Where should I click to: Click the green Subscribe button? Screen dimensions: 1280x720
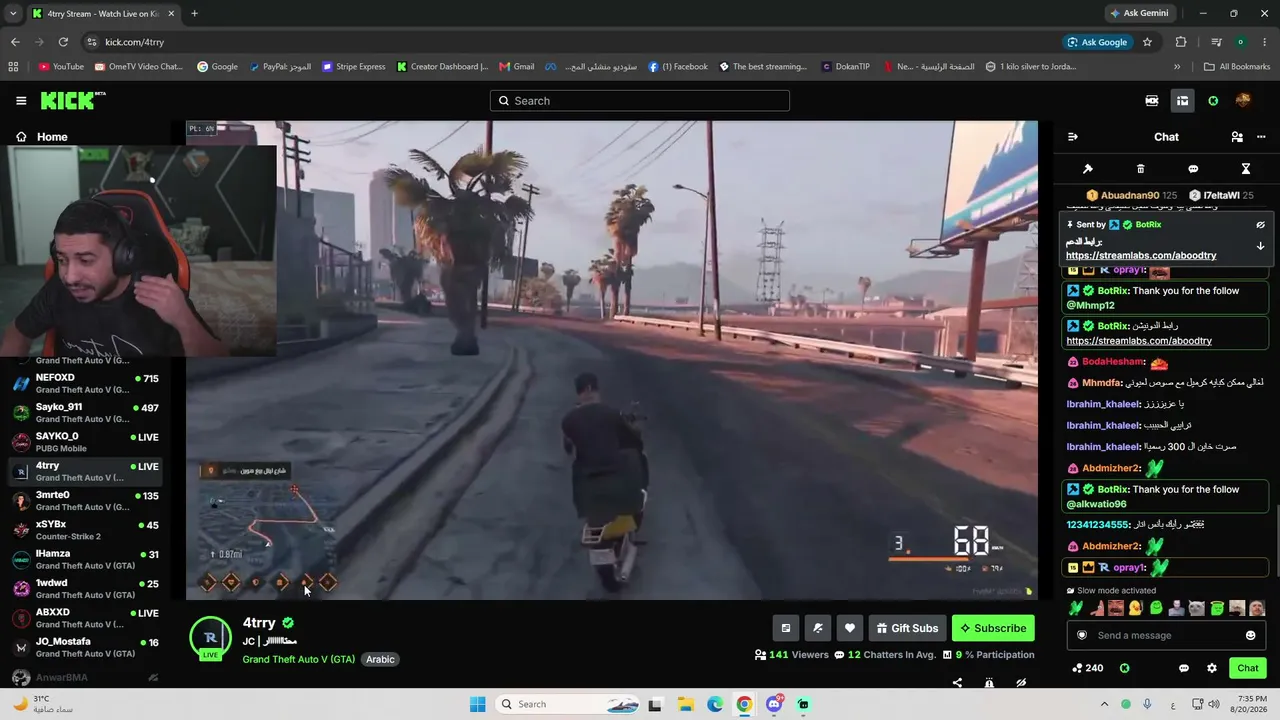click(993, 628)
